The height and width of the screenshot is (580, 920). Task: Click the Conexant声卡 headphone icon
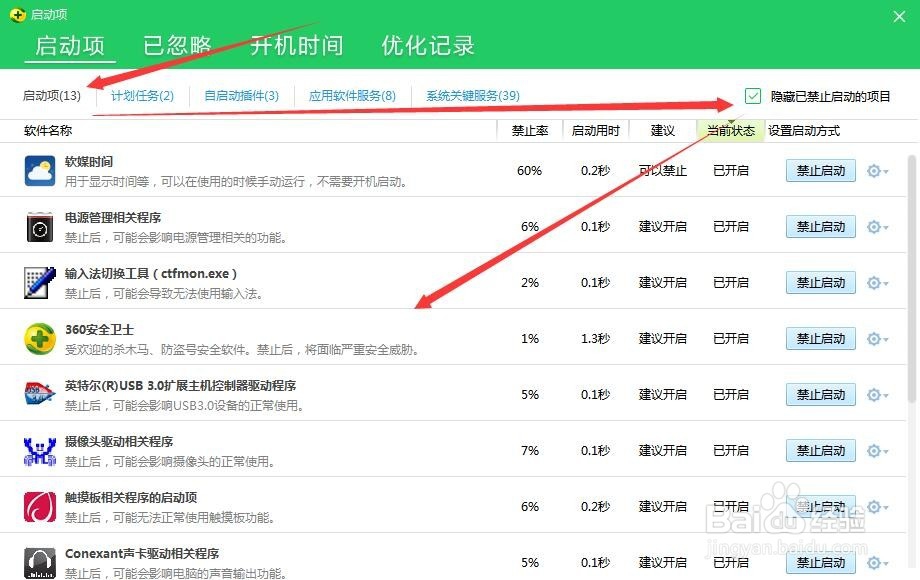[40, 563]
